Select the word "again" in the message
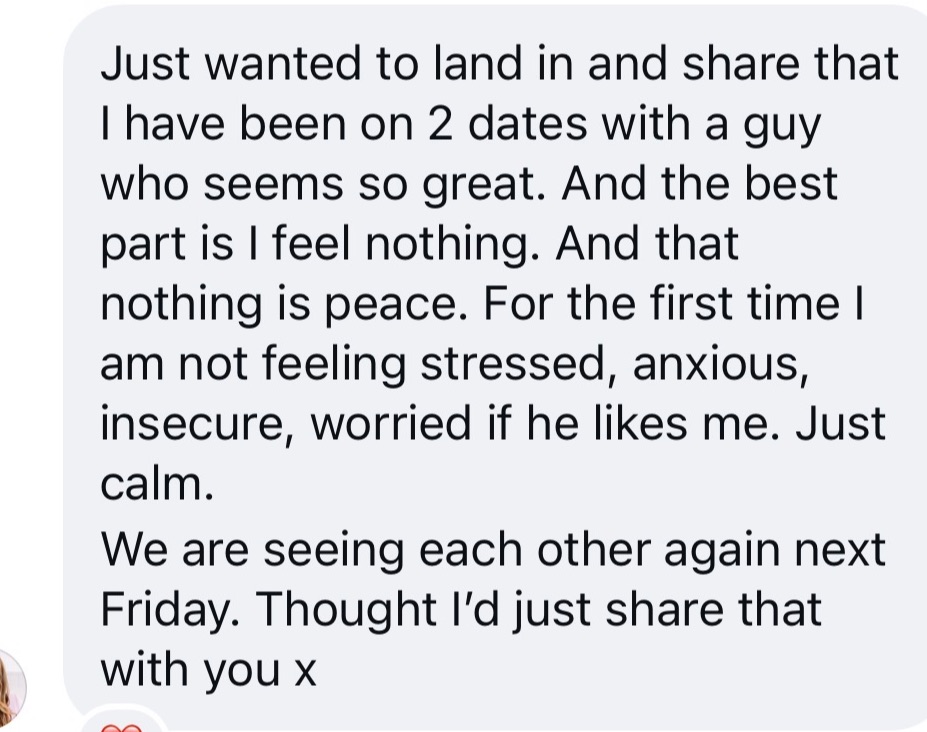 pos(721,552)
